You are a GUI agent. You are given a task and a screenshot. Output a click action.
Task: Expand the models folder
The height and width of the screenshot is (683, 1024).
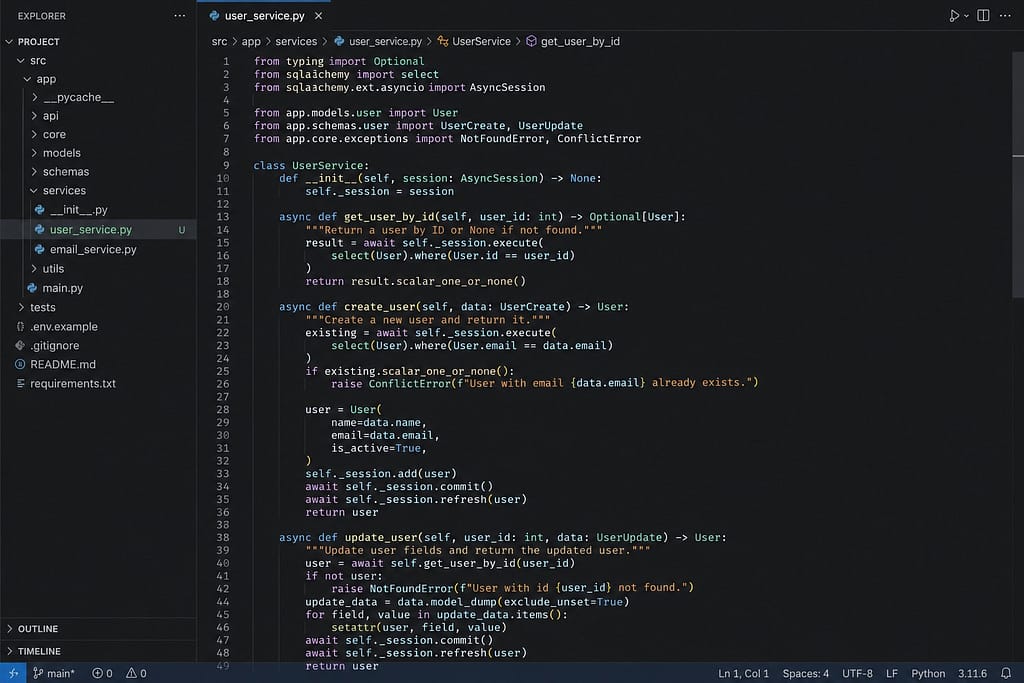(x=35, y=153)
